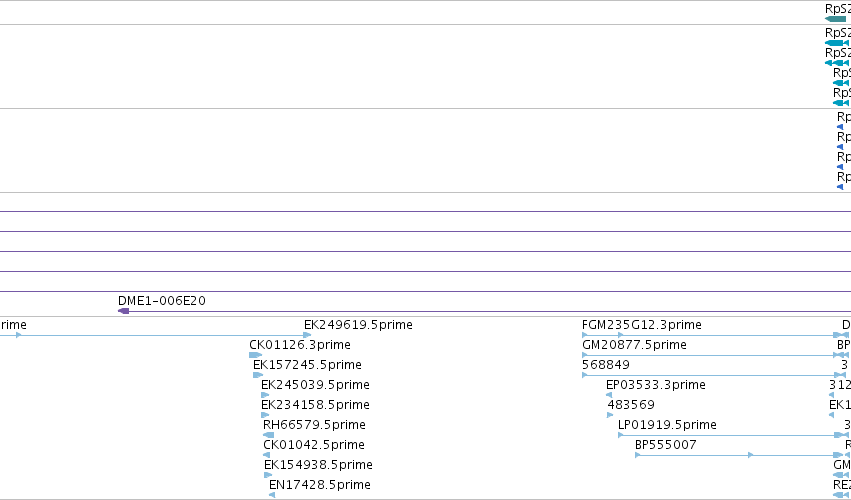
Task: Select the 483569 feature arrow
Action: click(x=610, y=415)
